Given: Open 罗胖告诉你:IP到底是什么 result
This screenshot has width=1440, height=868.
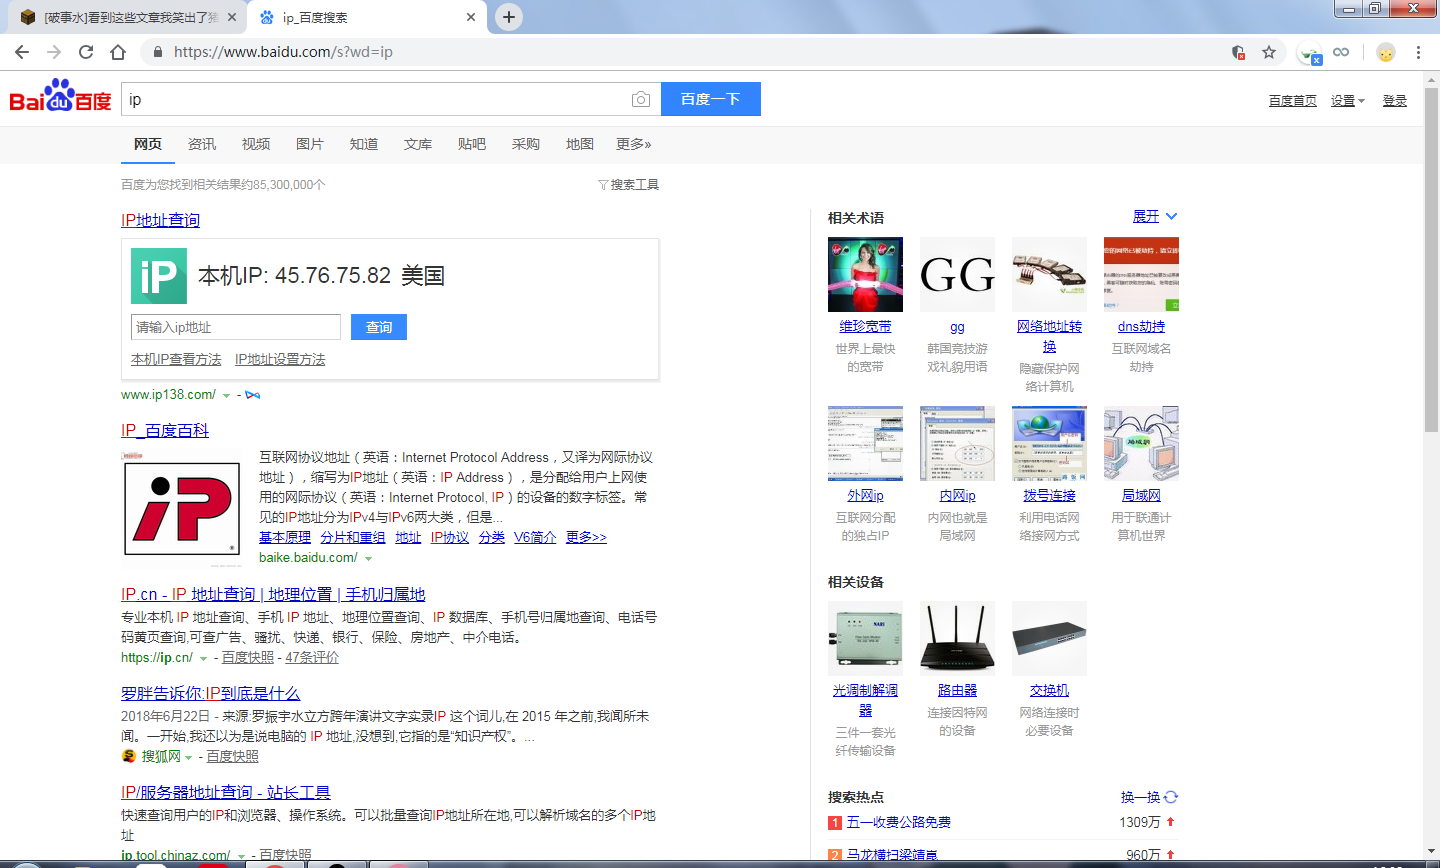Looking at the screenshot, I should point(210,693).
